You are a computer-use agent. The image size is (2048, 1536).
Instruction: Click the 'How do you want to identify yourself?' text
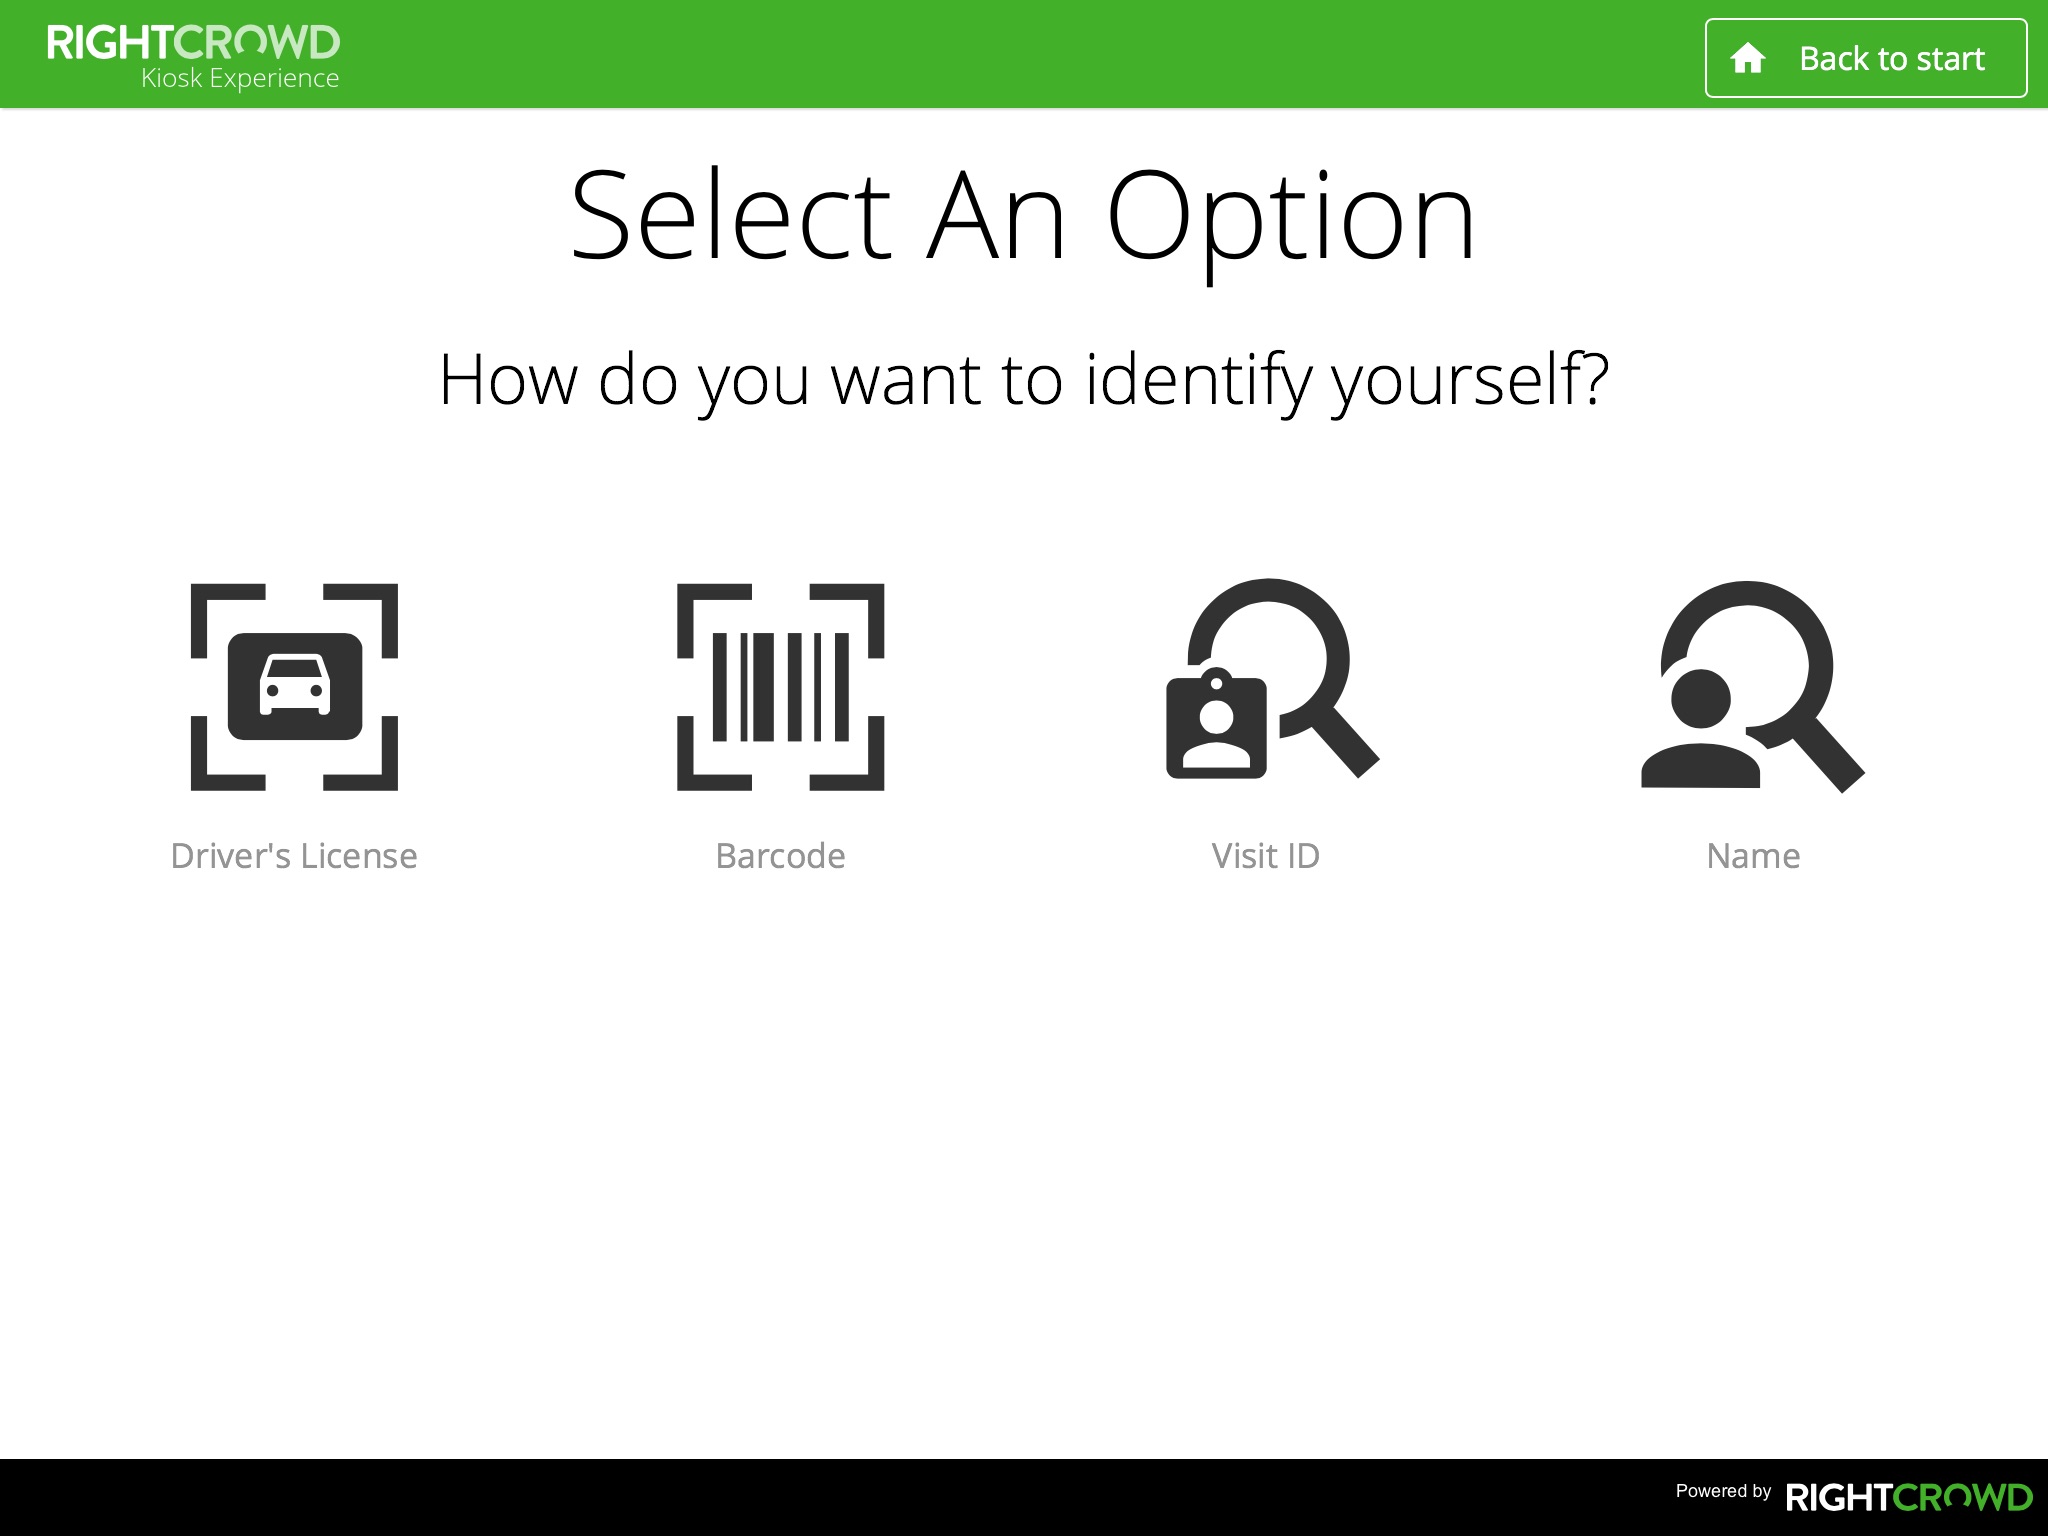(1024, 380)
